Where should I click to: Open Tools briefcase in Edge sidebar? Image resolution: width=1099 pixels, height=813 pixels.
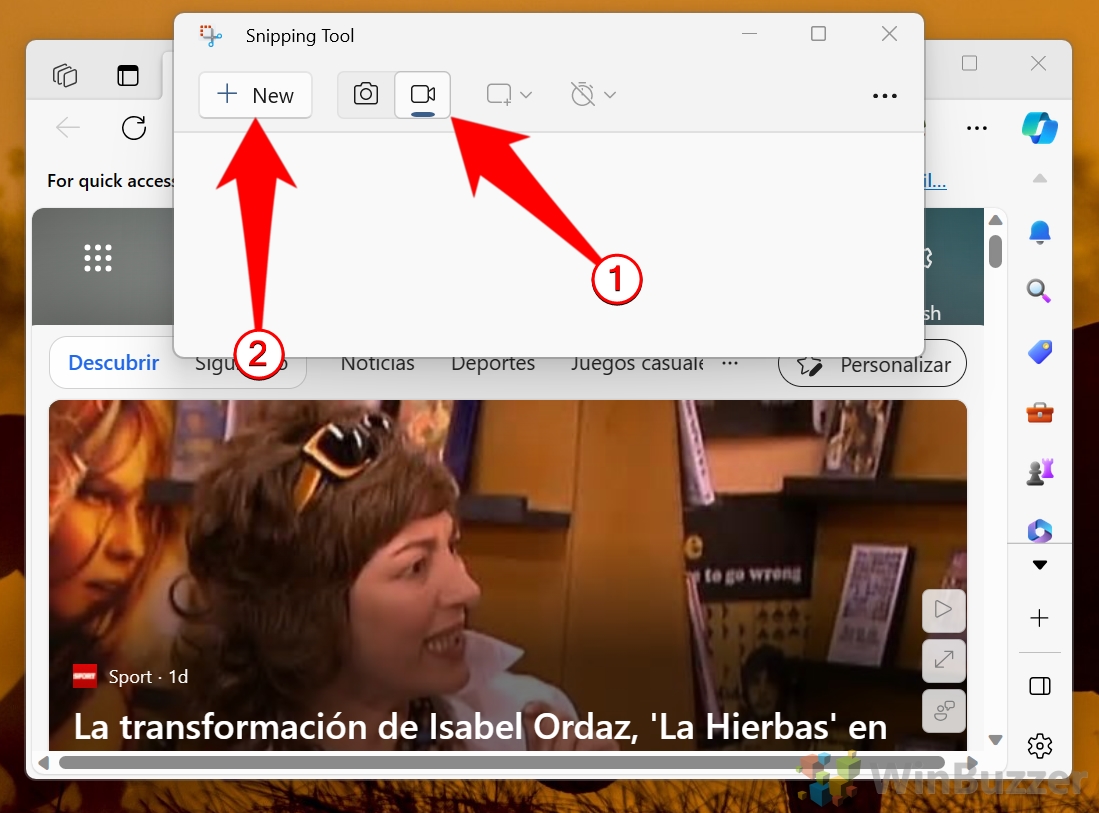click(x=1039, y=413)
